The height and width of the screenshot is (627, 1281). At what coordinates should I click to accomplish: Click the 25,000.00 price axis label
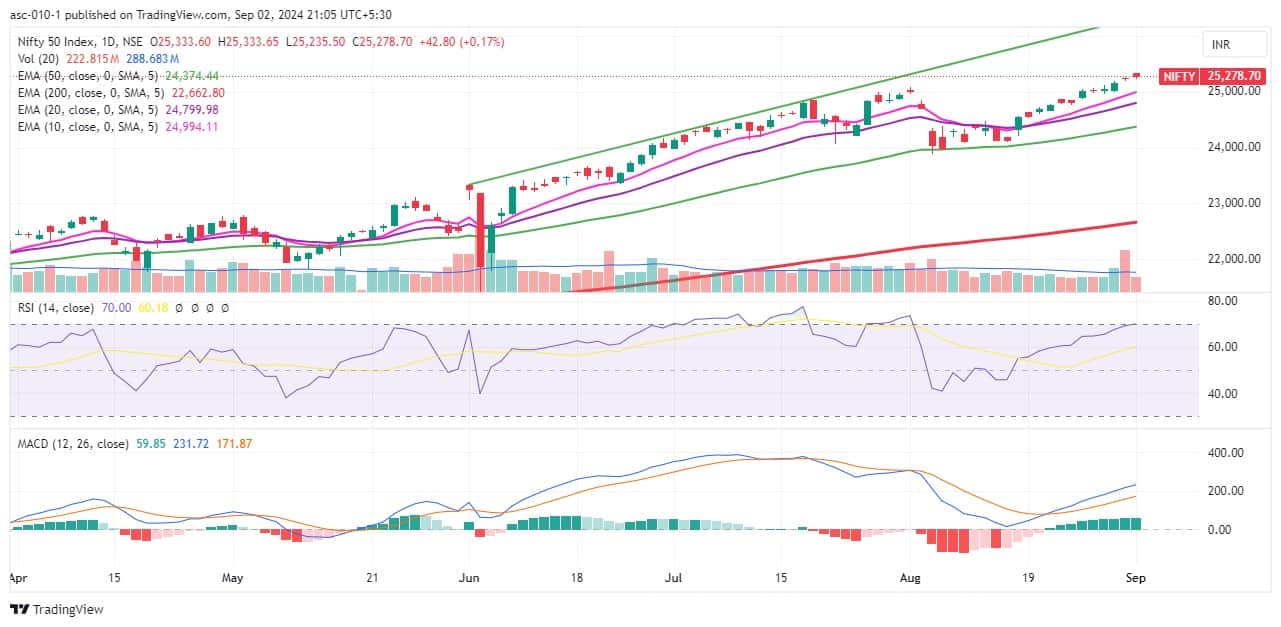[1233, 91]
